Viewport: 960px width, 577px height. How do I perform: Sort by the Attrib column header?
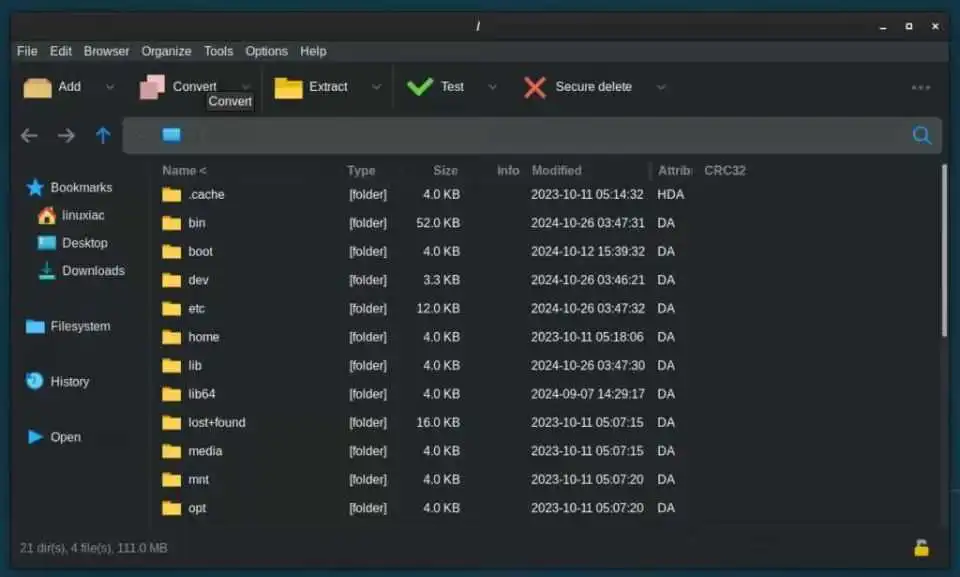pos(675,171)
